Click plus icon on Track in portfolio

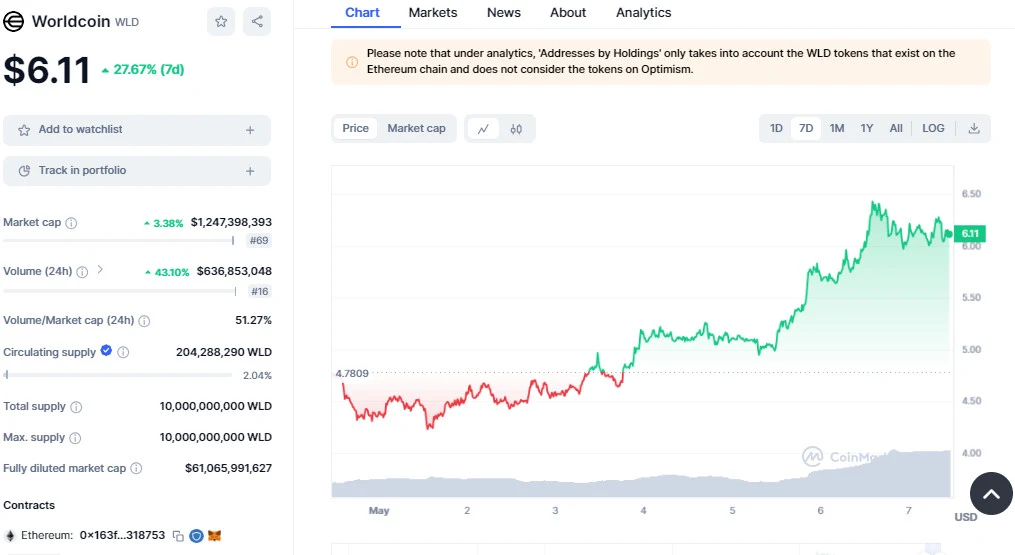pos(250,171)
